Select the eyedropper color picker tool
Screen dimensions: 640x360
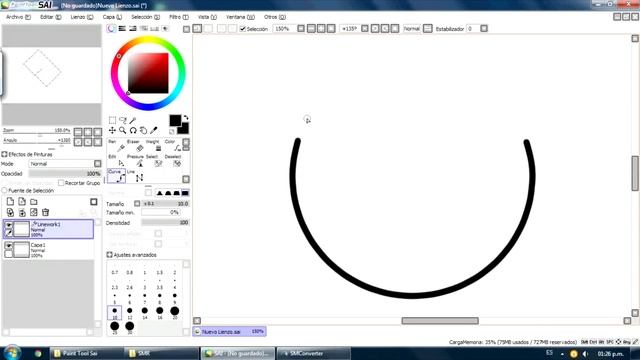point(153,131)
